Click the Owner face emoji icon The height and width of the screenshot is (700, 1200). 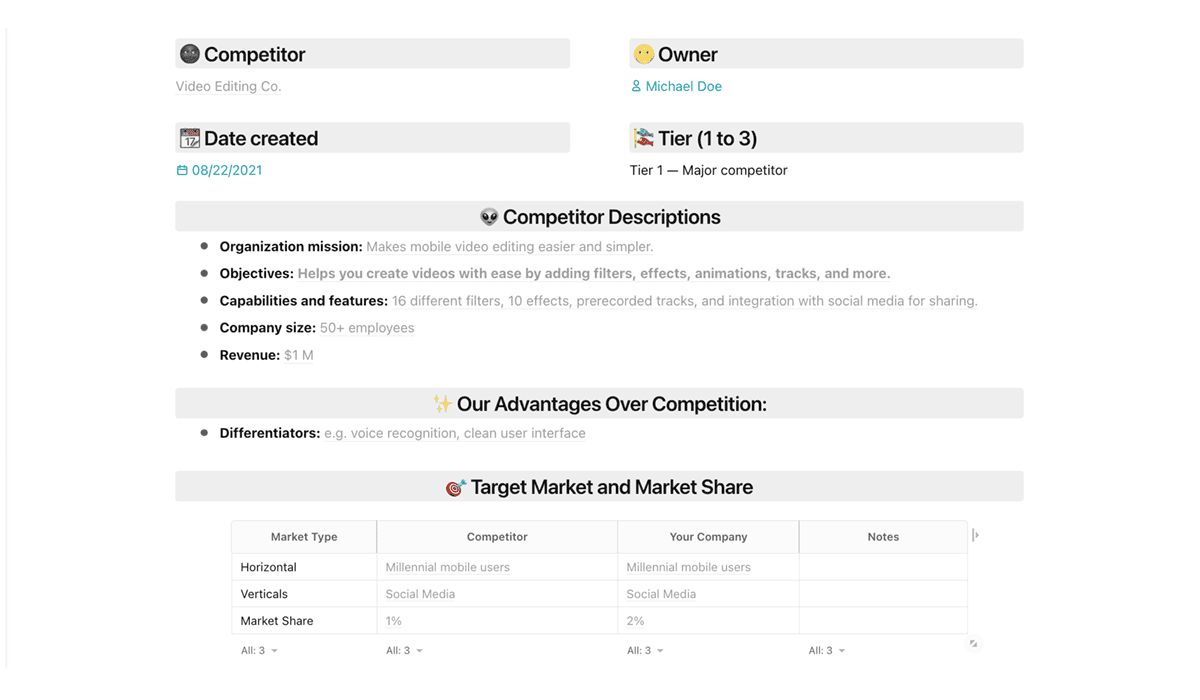(x=644, y=54)
